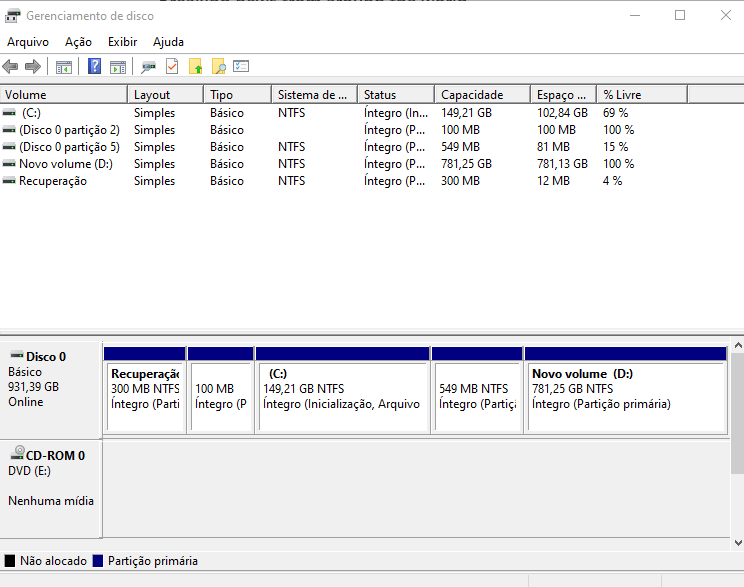The height and width of the screenshot is (587, 744).
Task: Click the disk pane vertical scrollbar thumb
Action: coord(738,413)
